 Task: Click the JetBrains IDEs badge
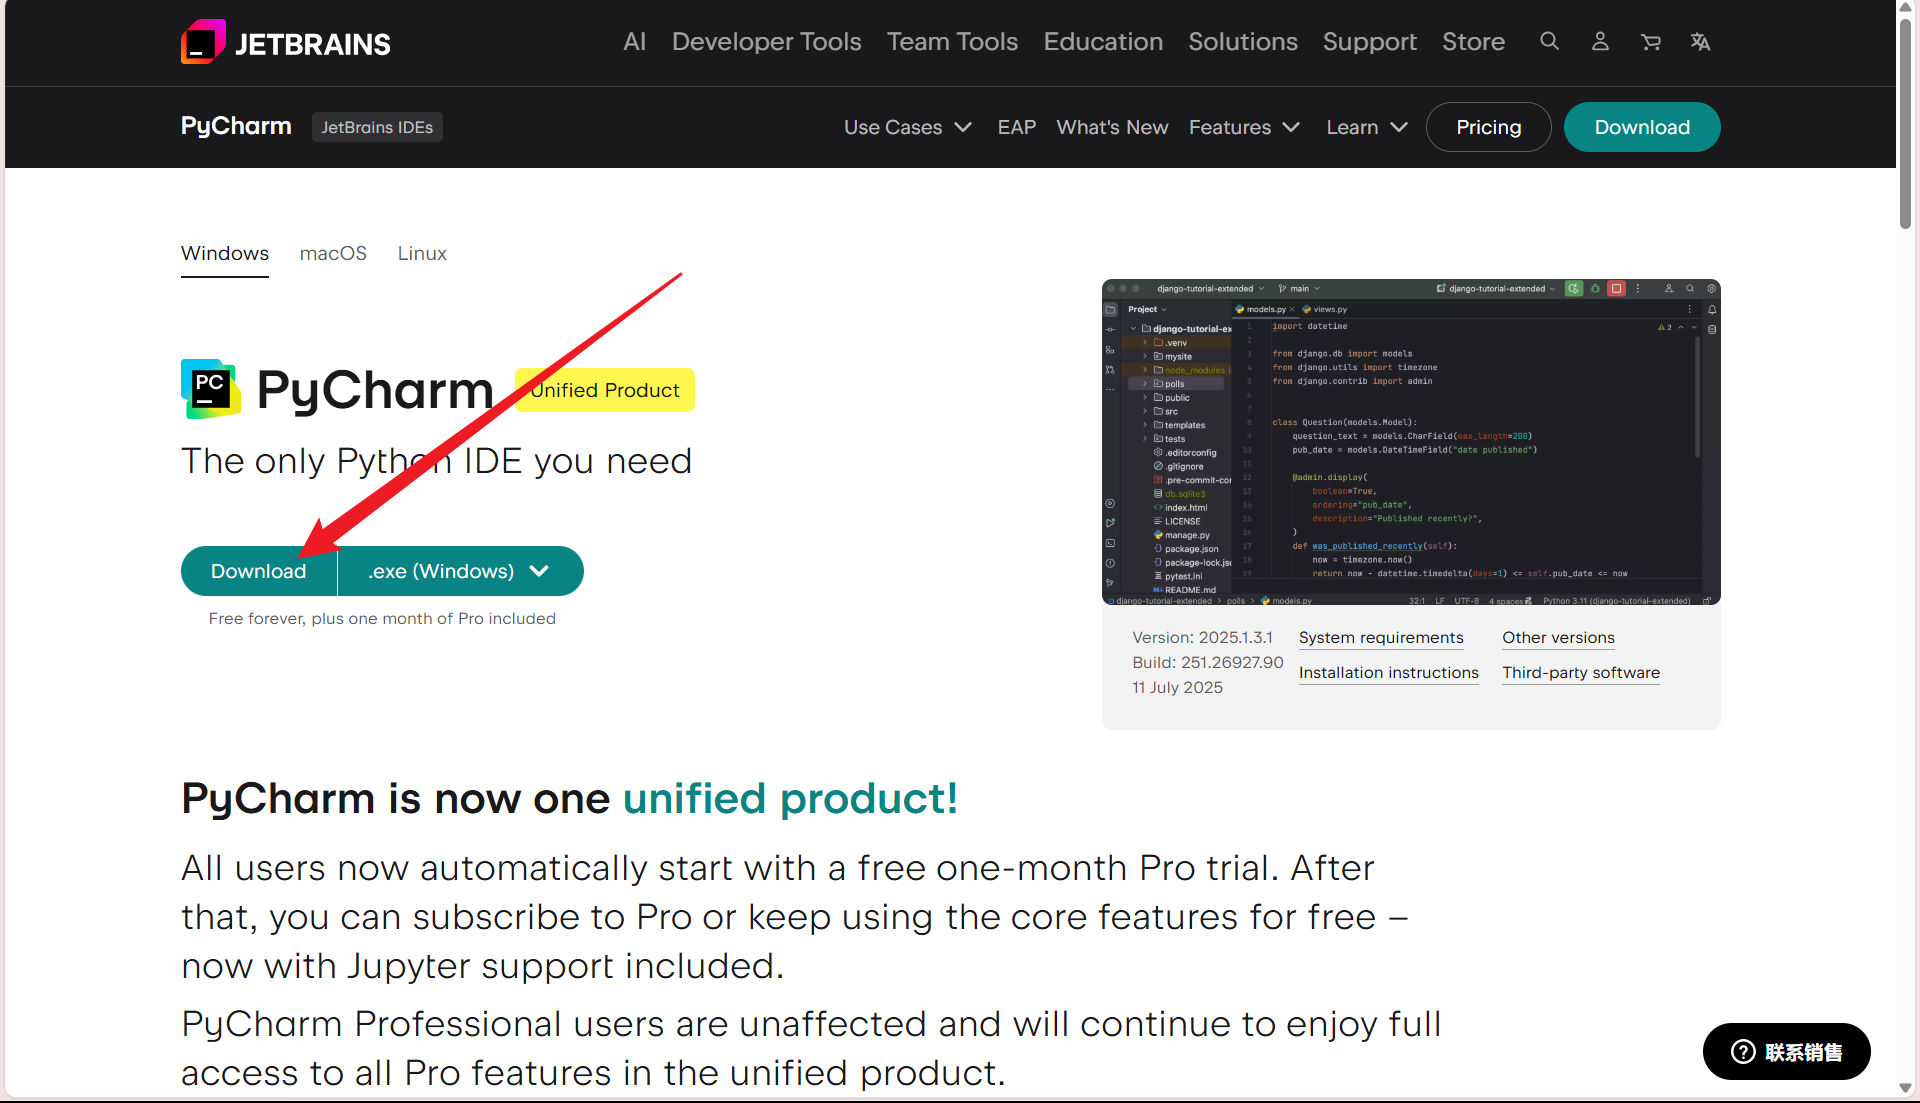tap(377, 127)
